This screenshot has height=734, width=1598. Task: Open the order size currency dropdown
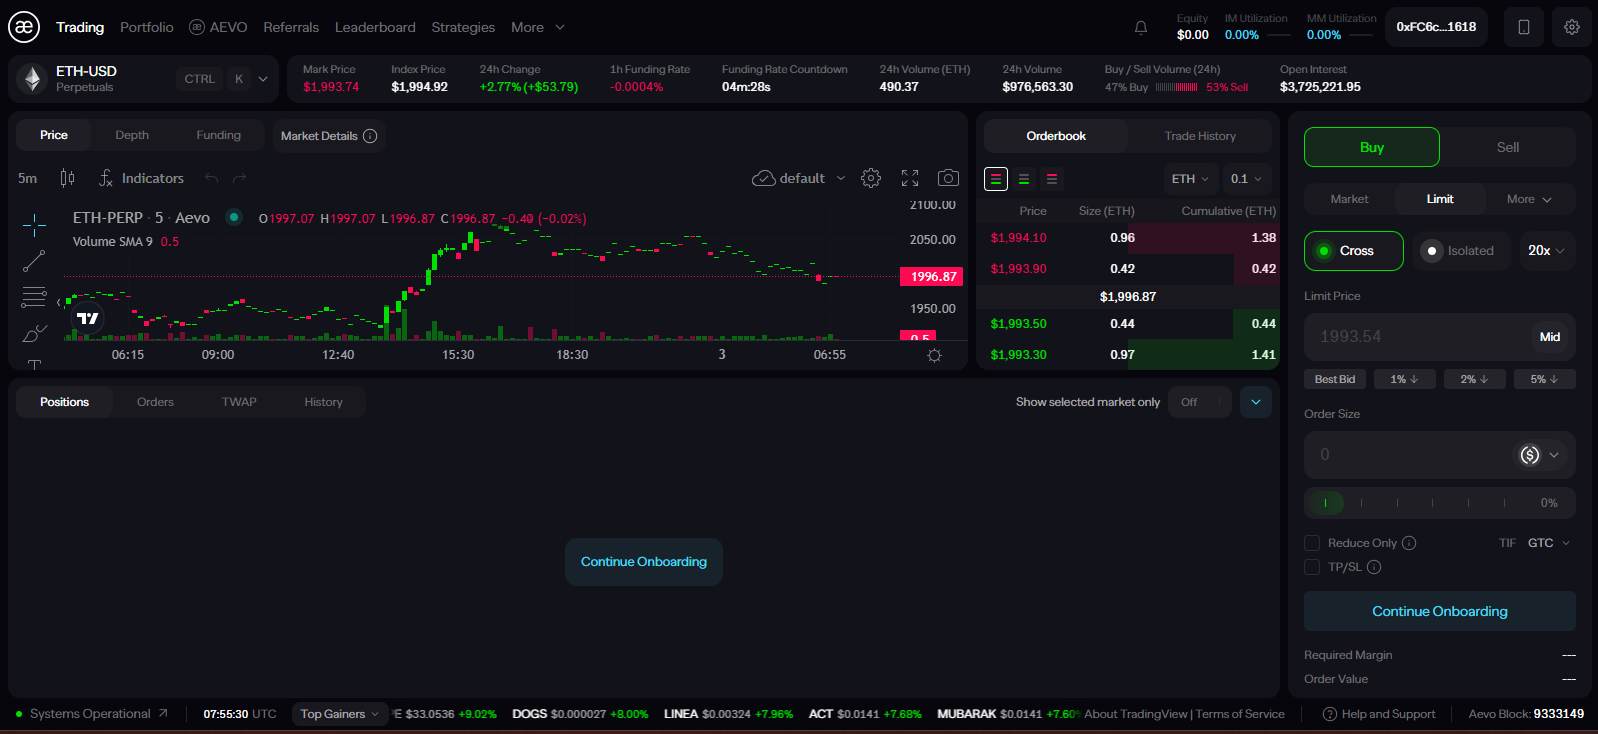(x=1540, y=455)
